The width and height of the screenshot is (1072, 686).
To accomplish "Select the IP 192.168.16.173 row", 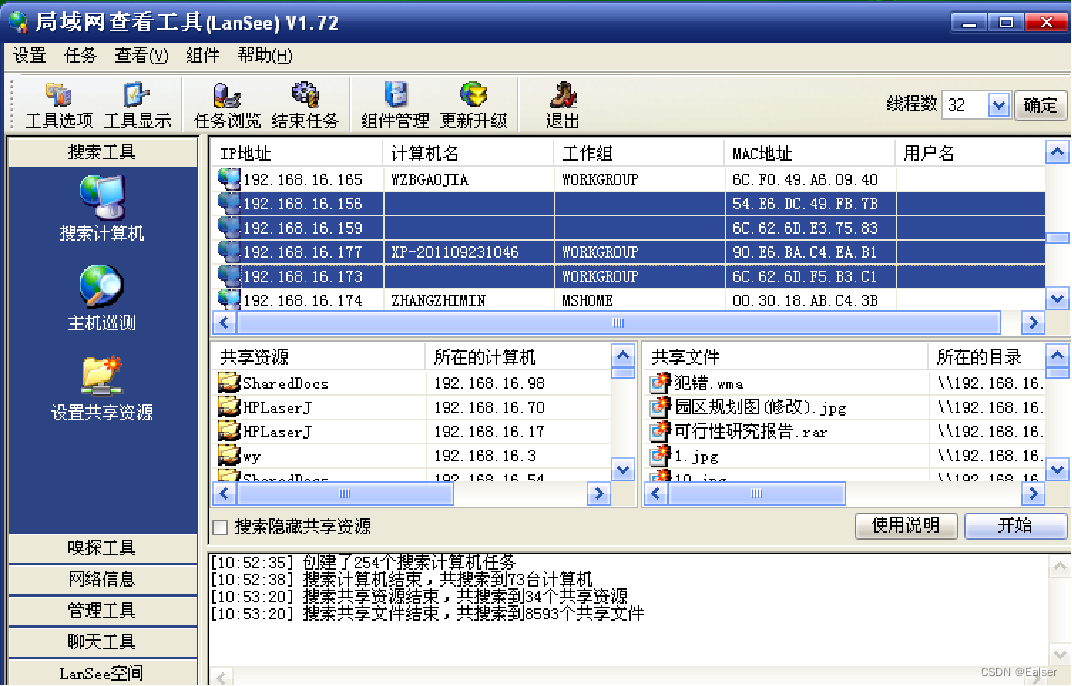I will tap(628, 276).
